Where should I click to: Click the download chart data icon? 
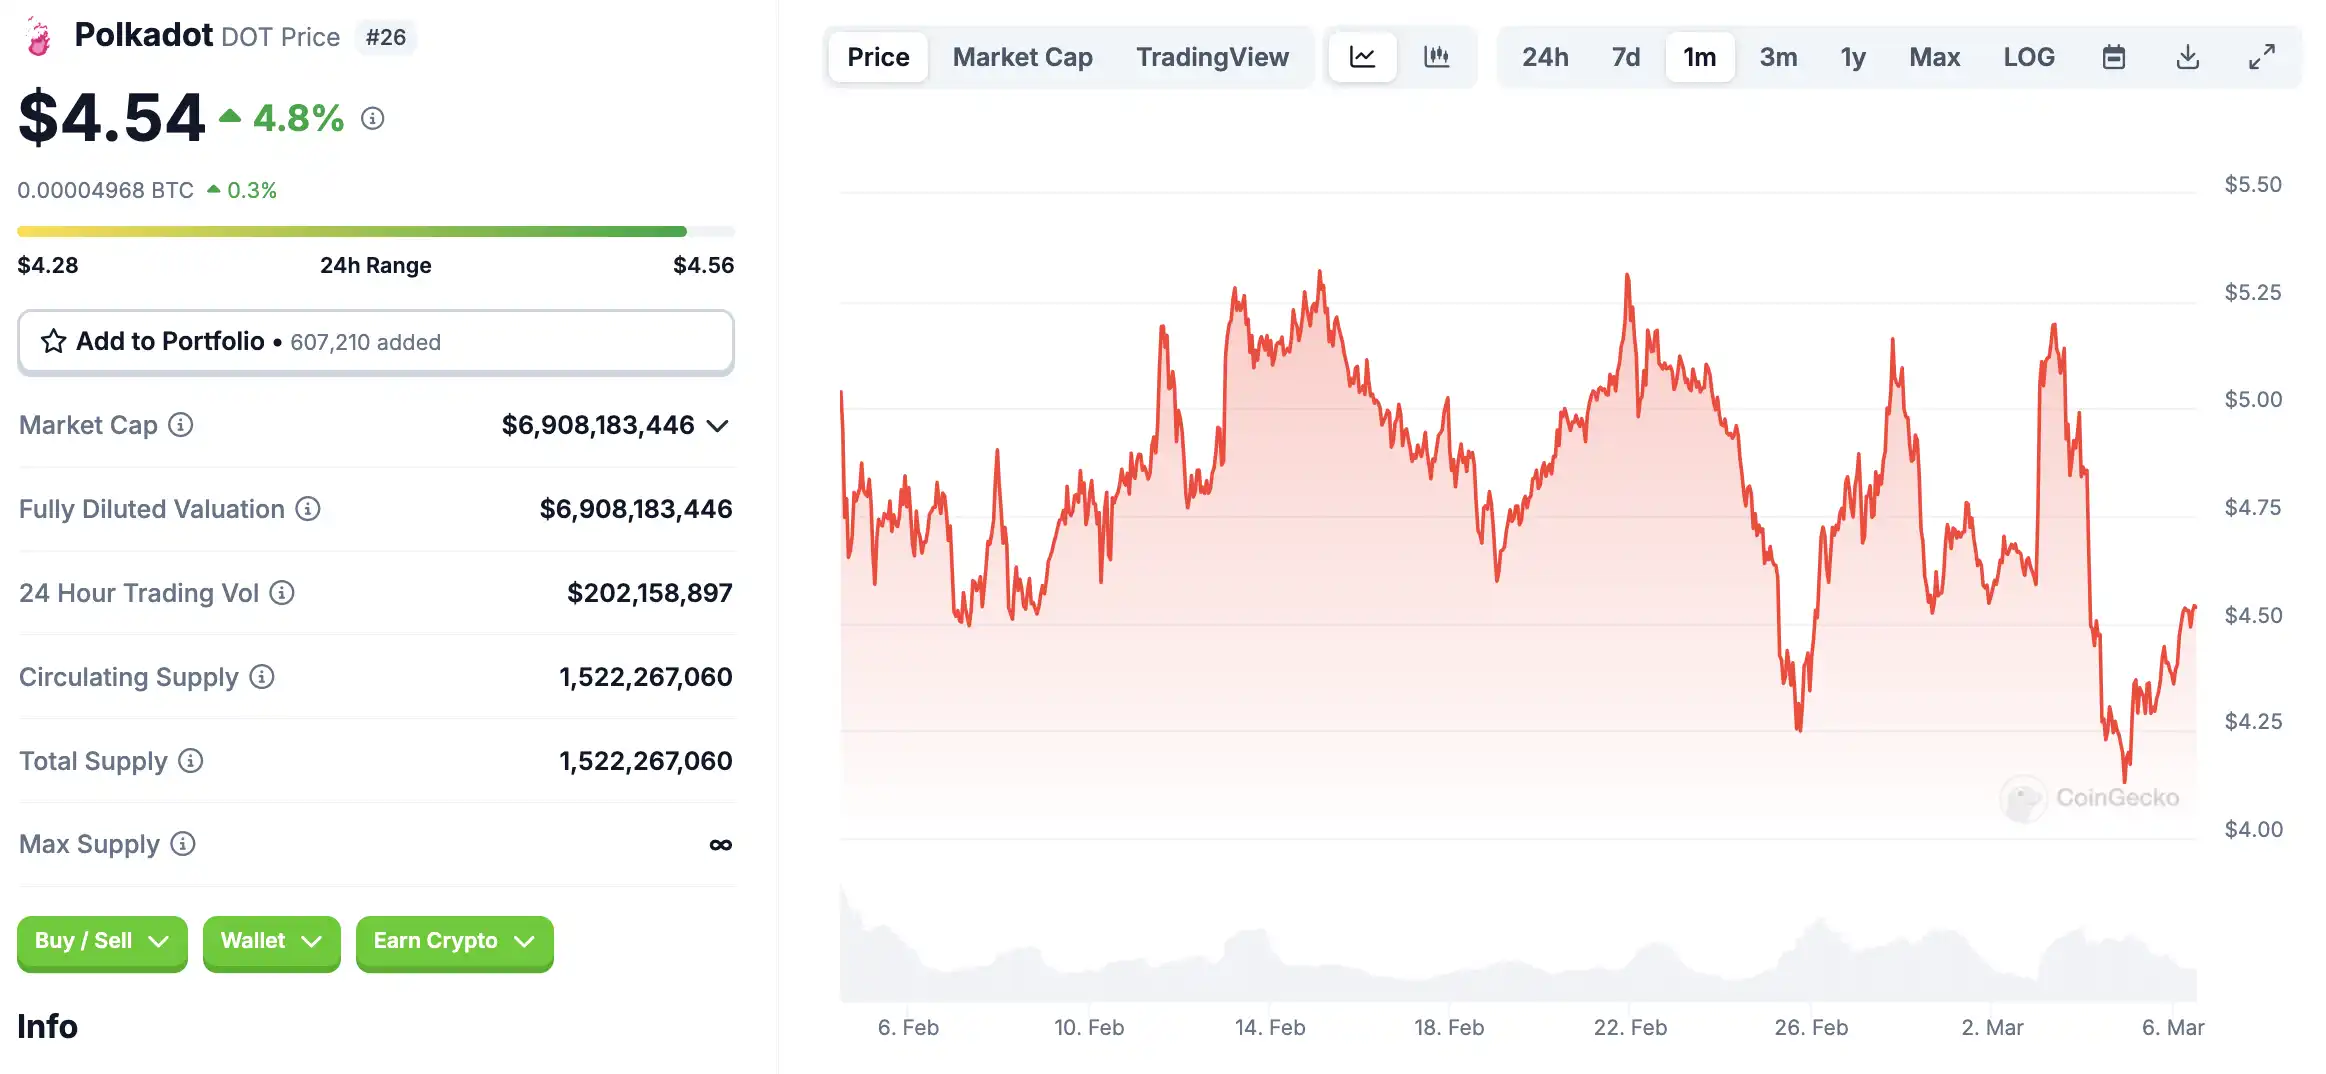pyautogui.click(x=2187, y=57)
